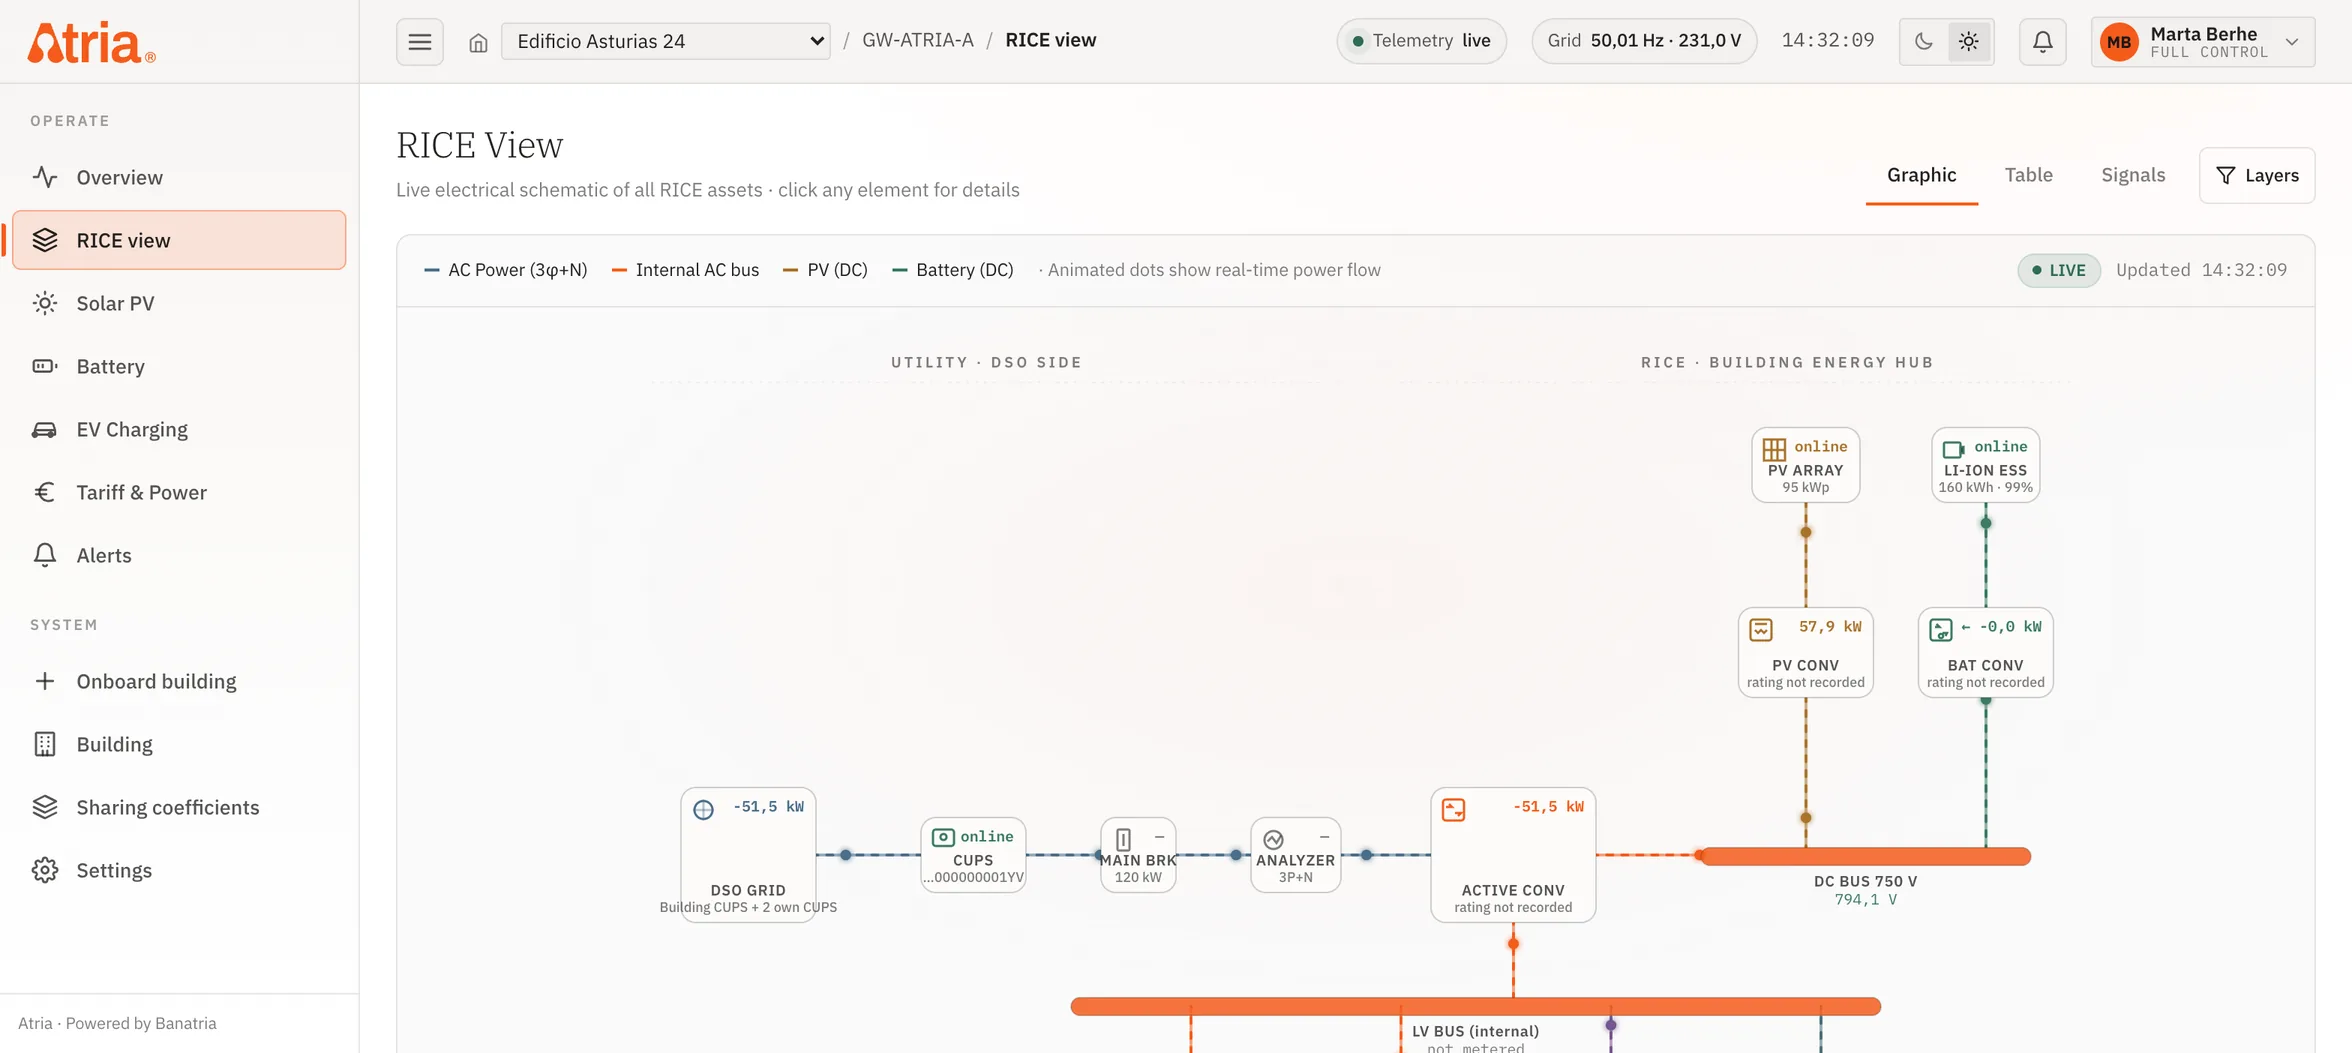
Task: Open Battery section in sidebar
Action: (180, 366)
